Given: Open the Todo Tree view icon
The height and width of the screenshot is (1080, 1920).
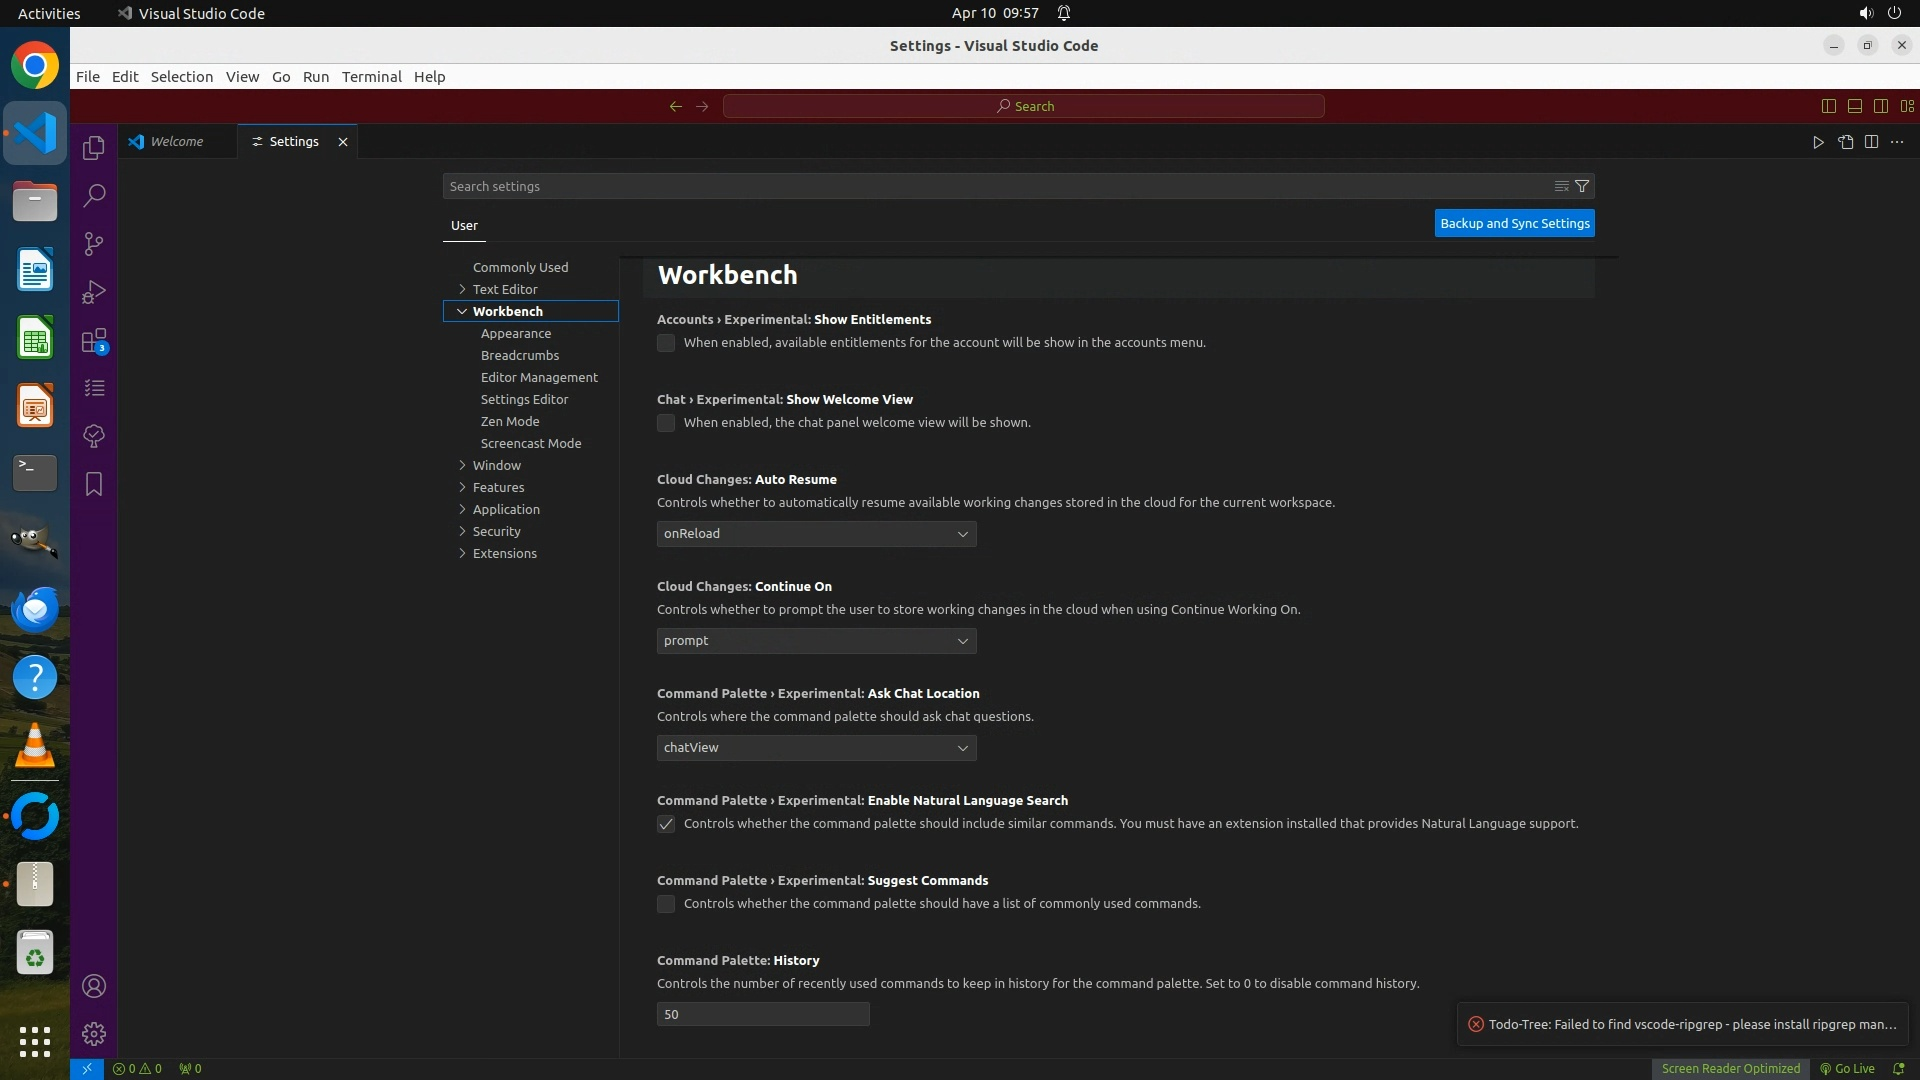Looking at the screenshot, I should [x=94, y=436].
